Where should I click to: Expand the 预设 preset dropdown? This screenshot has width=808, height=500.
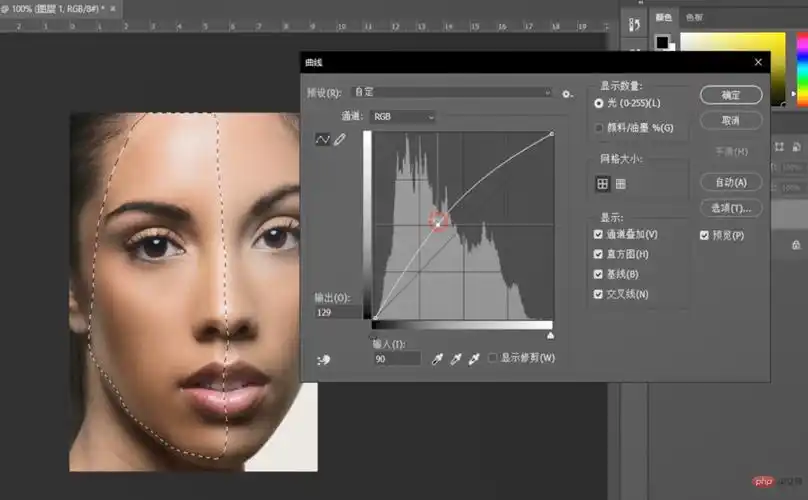pyautogui.click(x=450, y=92)
